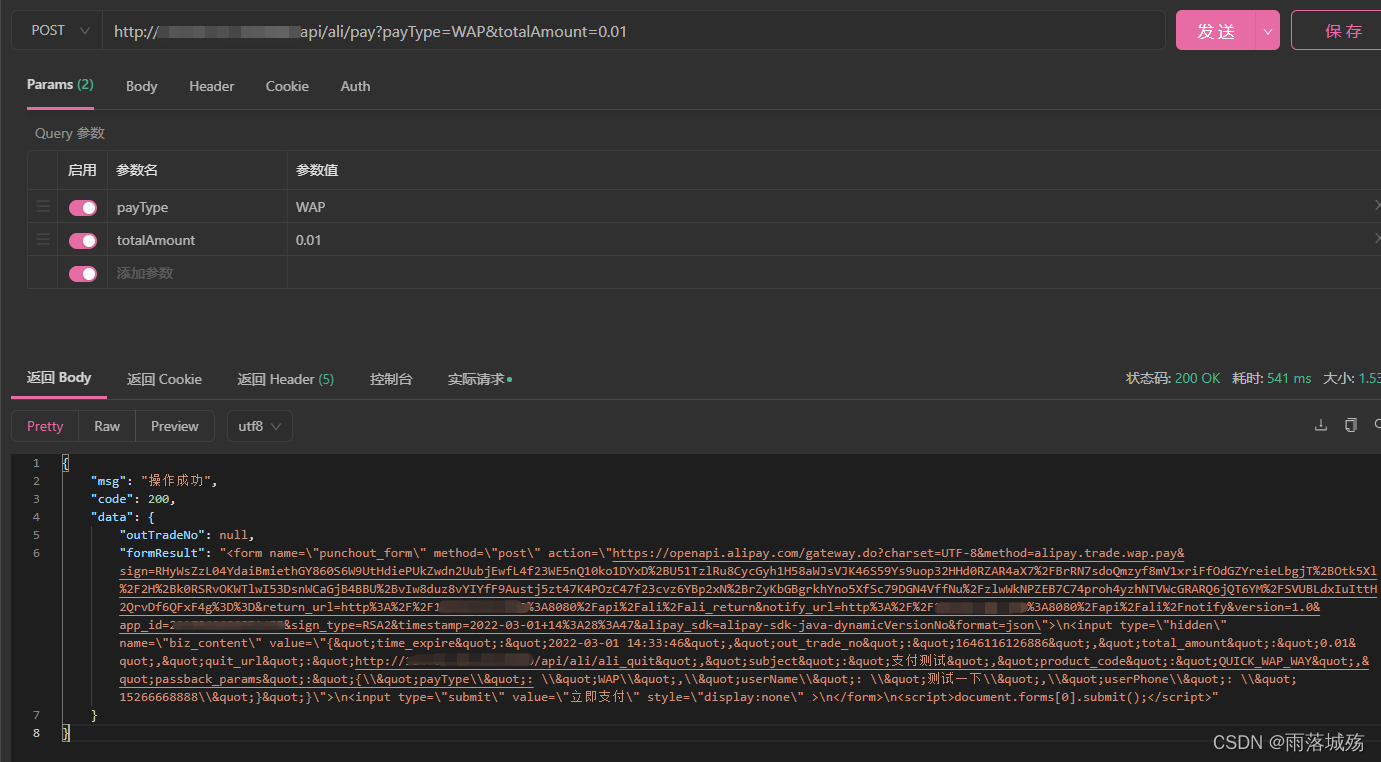The width and height of the screenshot is (1381, 762).
Task: Click the 发送 send button
Action: [1215, 31]
